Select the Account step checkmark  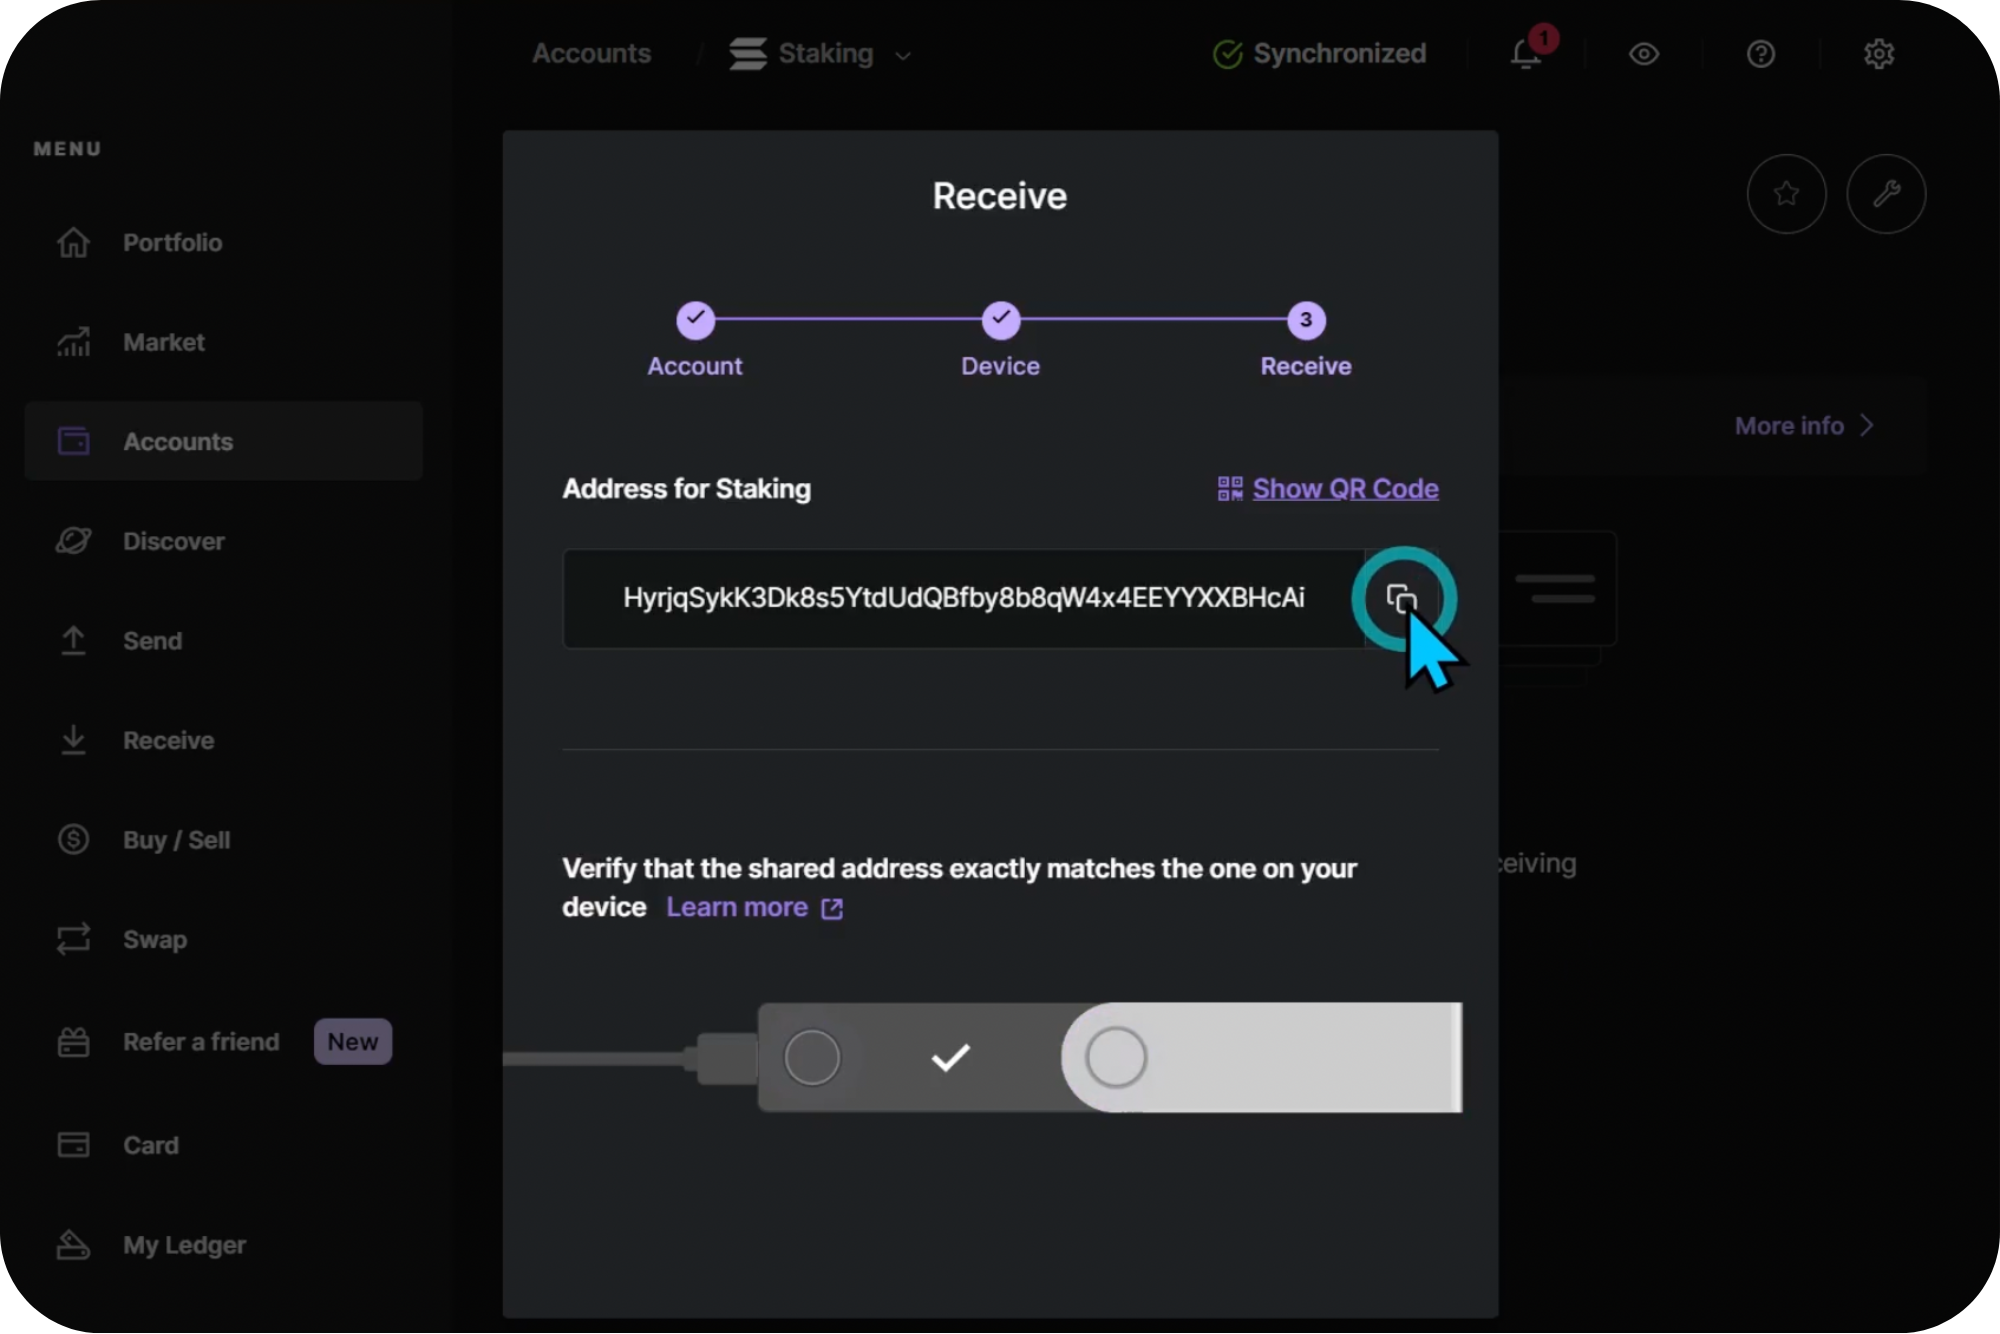click(695, 320)
